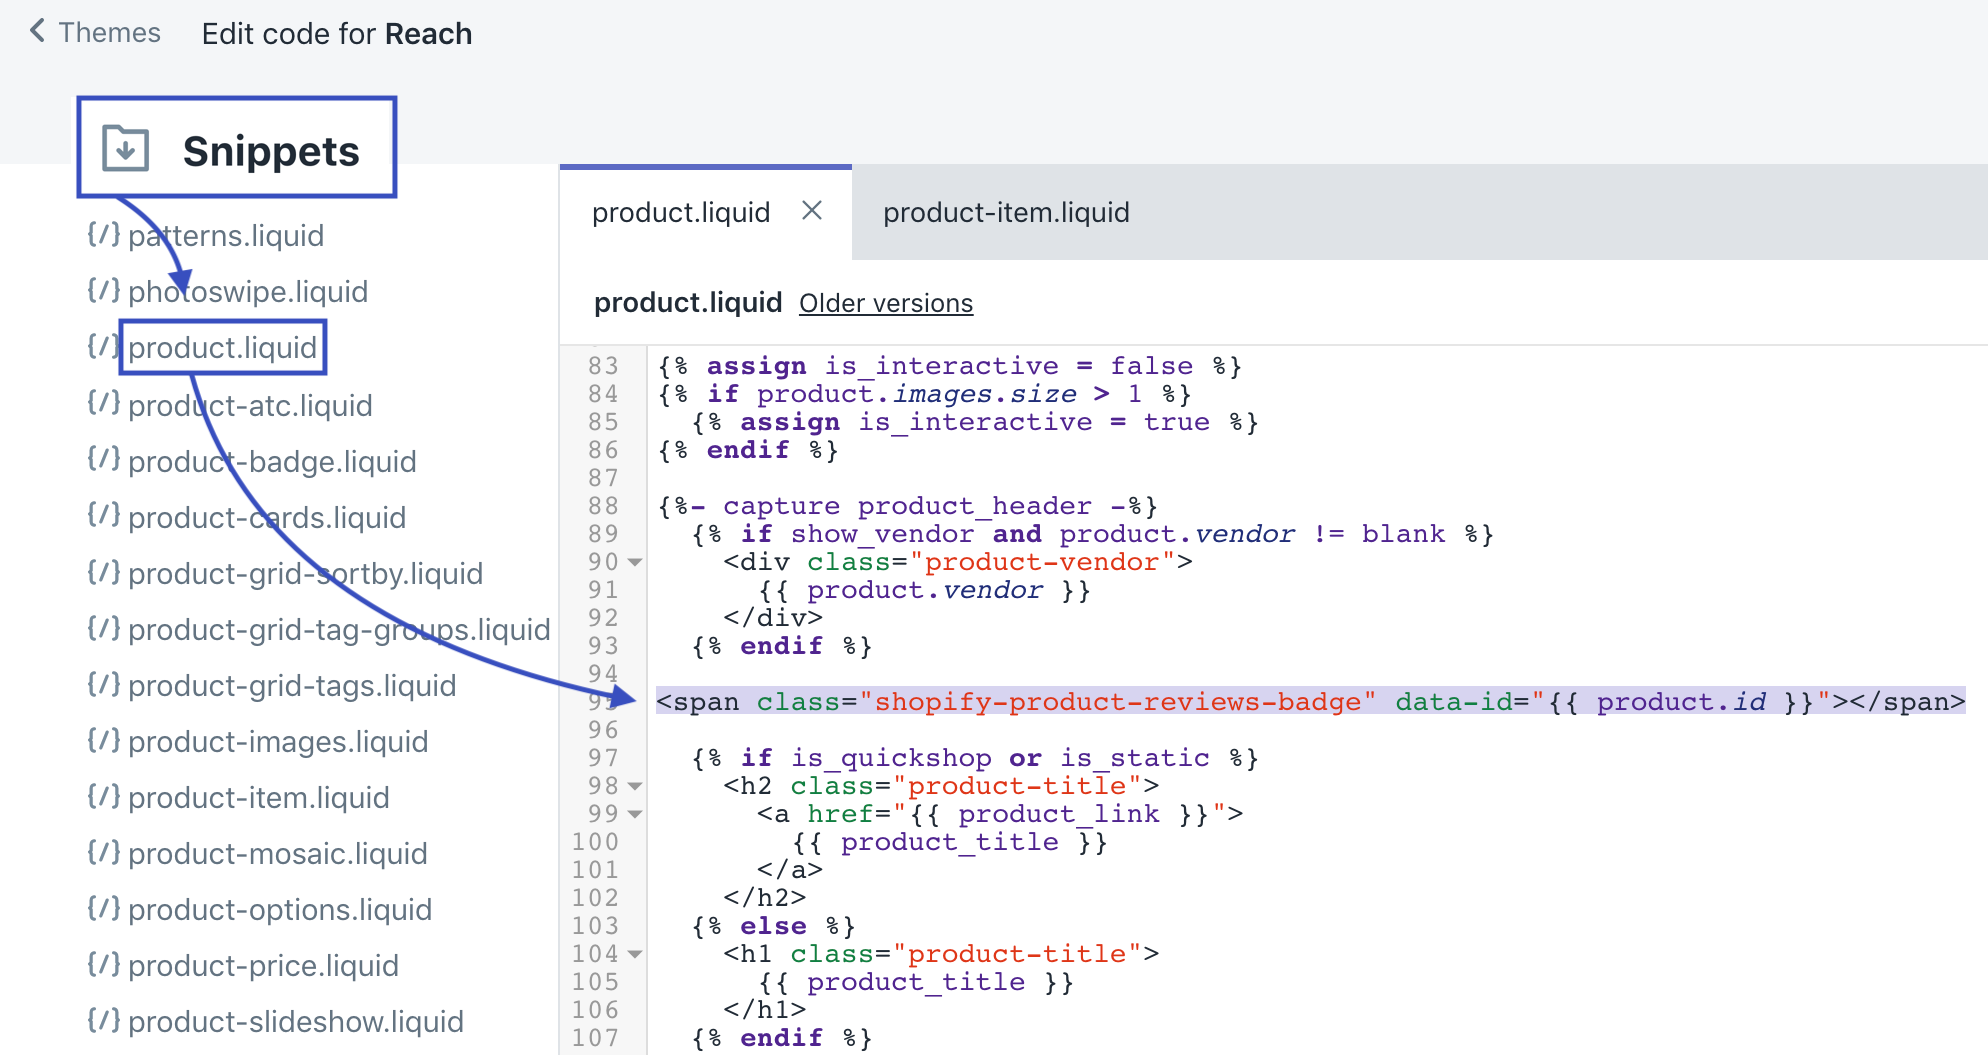Click the 'if is_quickshop or is_static' line
Image resolution: width=1988 pixels, height=1055 pixels.
coord(975,758)
